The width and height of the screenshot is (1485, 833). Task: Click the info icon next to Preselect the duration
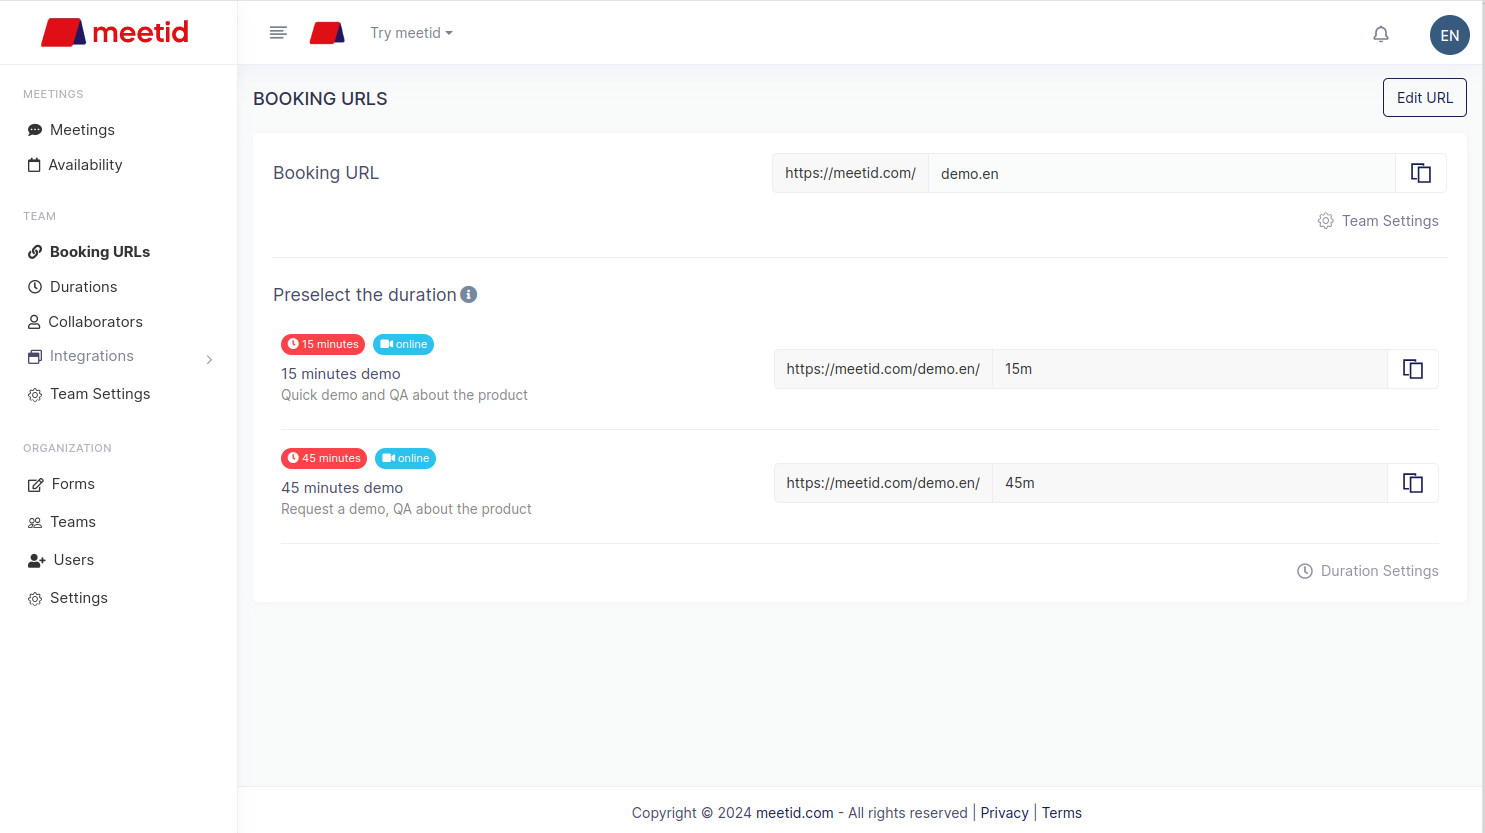tap(468, 294)
